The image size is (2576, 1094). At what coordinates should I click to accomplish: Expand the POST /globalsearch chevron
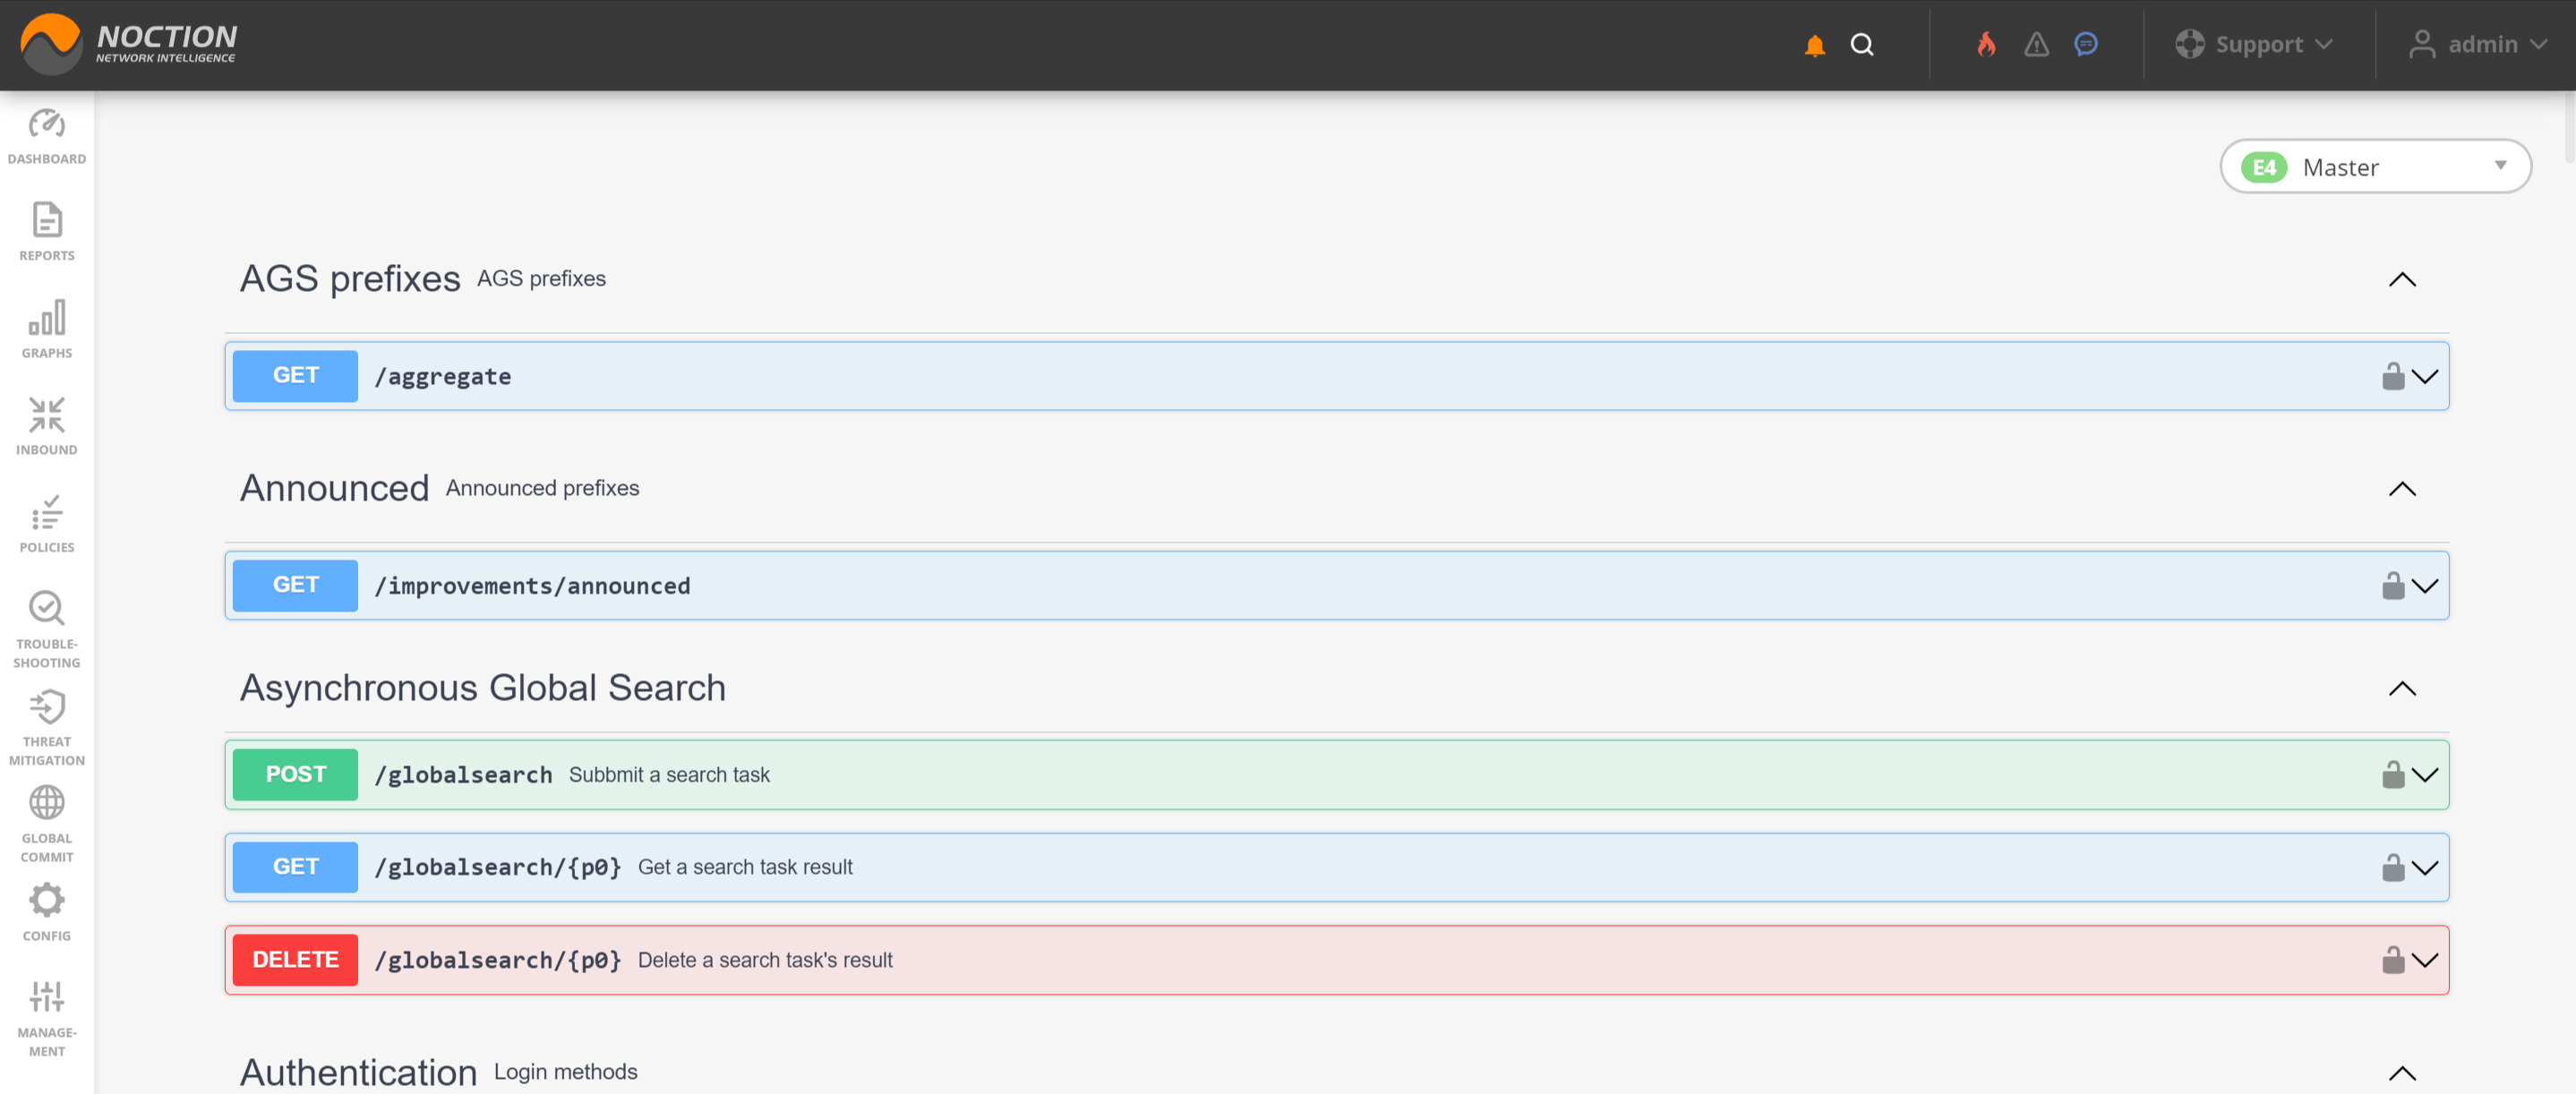tap(2424, 775)
